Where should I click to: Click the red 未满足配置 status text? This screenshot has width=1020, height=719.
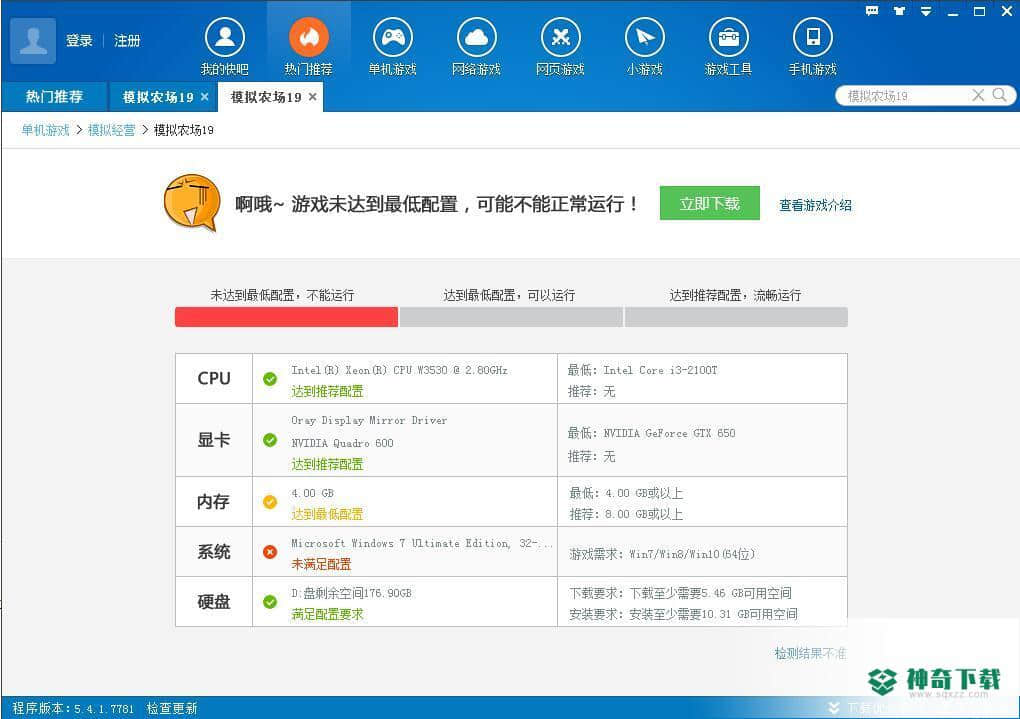coord(321,564)
